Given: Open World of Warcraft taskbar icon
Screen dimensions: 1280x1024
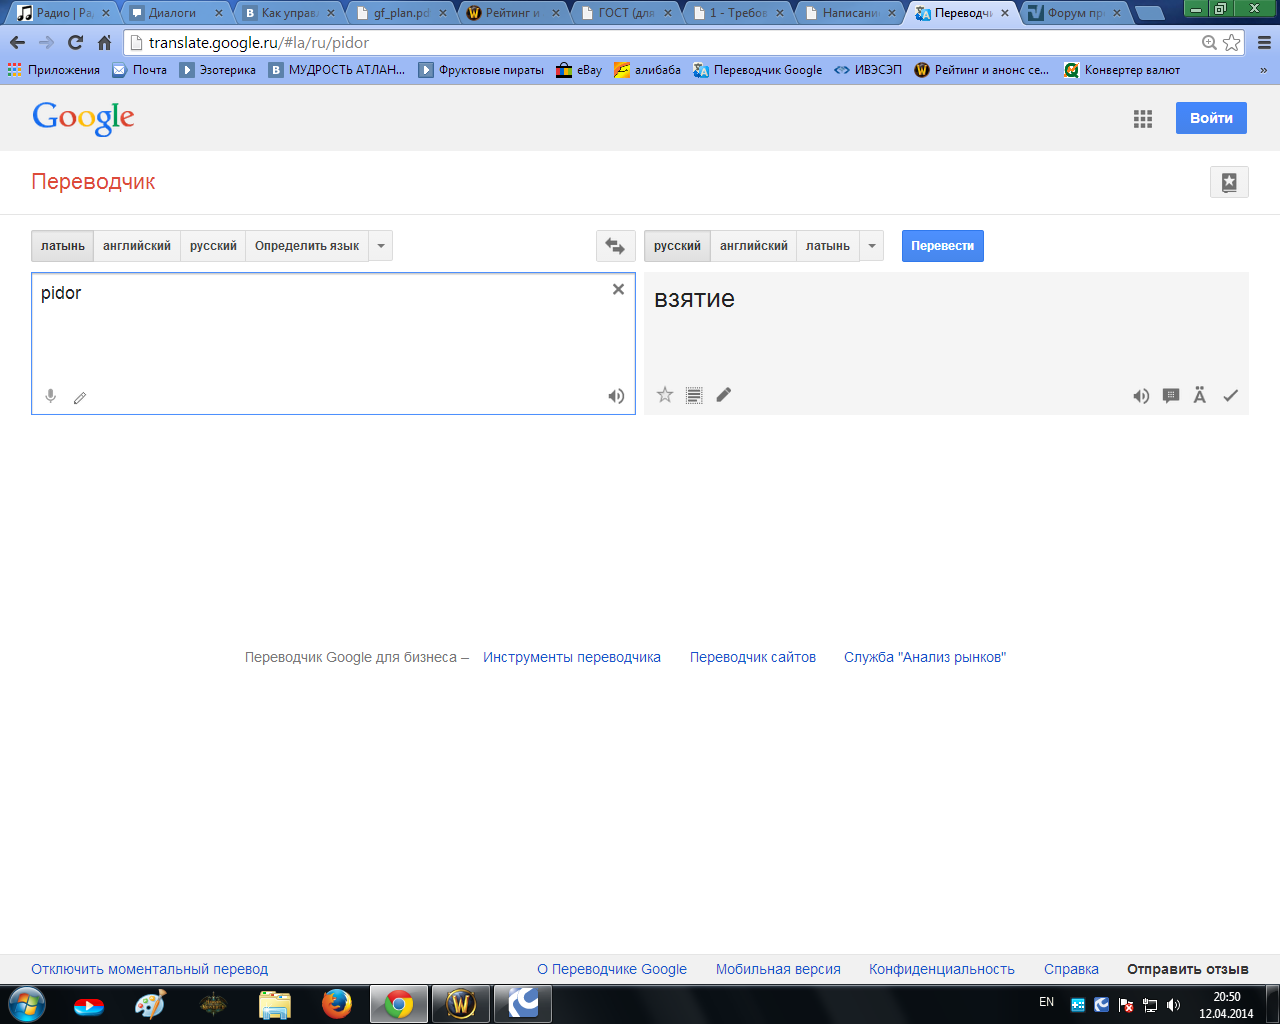Looking at the screenshot, I should coord(461,1003).
